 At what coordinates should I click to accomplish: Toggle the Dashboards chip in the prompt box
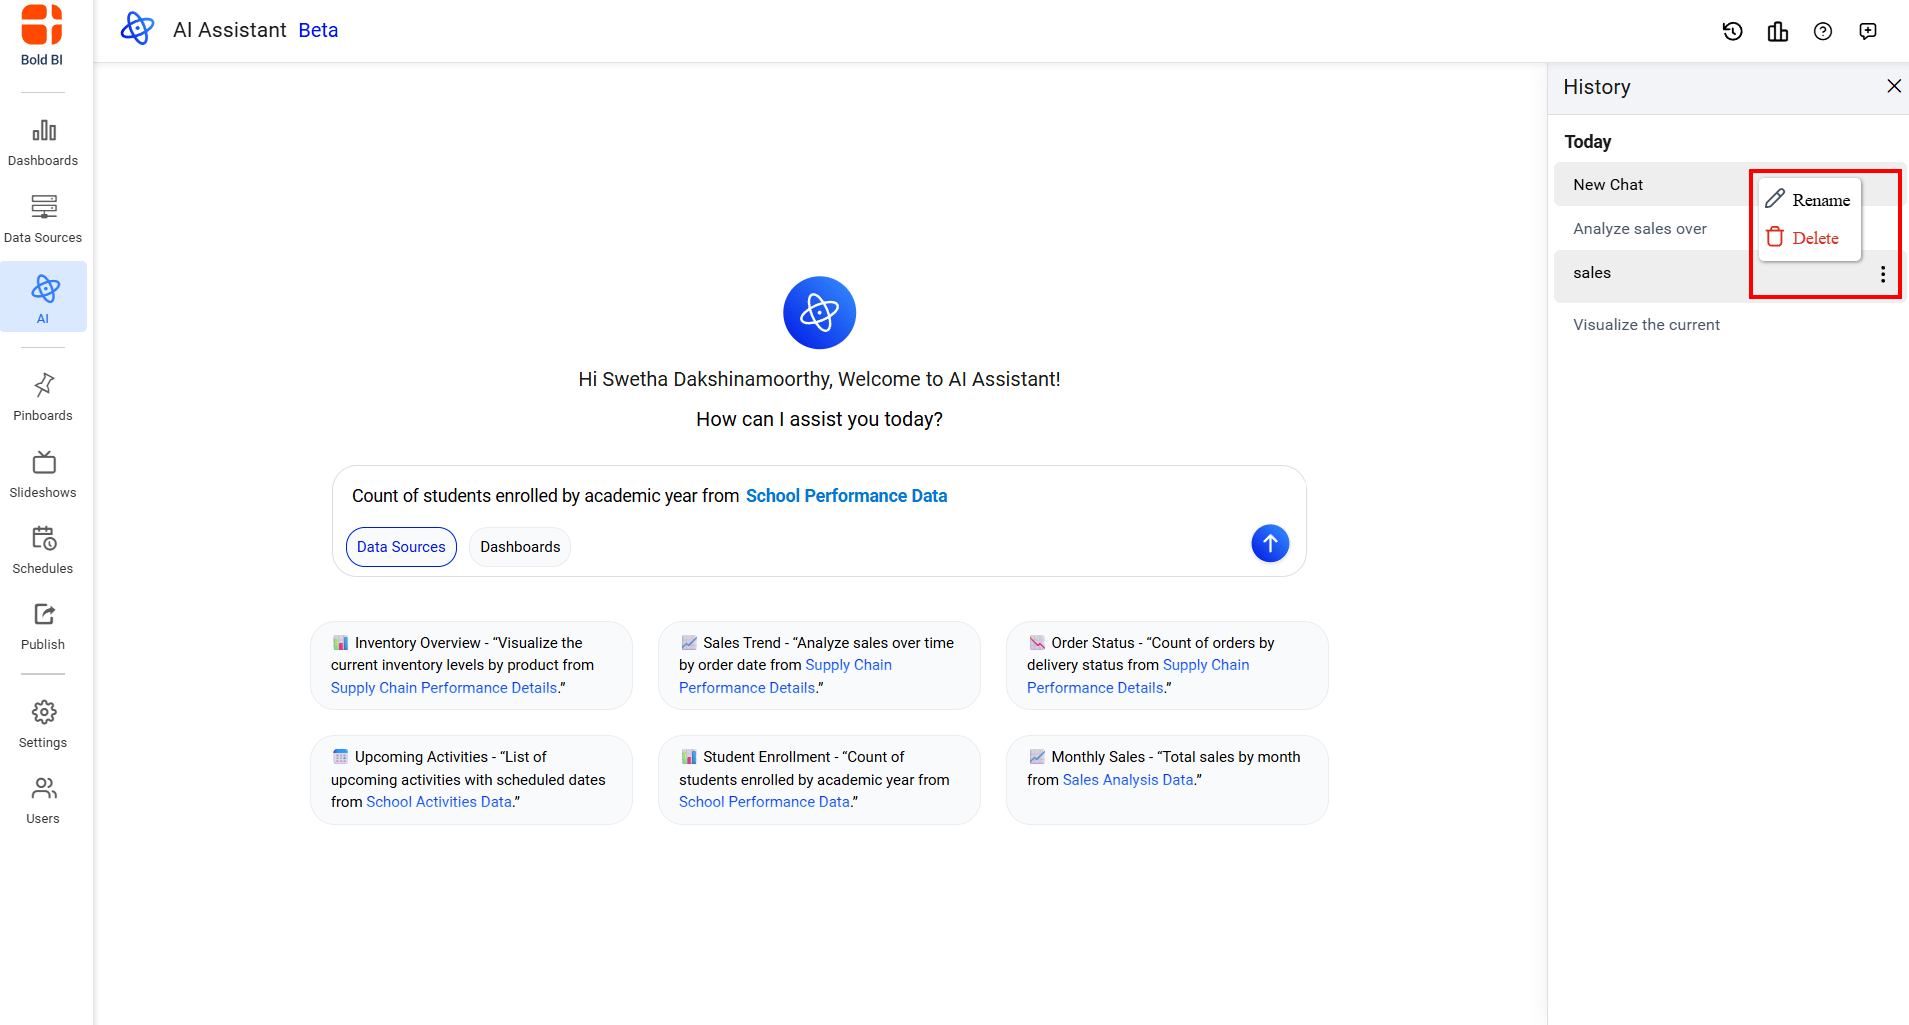click(x=520, y=547)
